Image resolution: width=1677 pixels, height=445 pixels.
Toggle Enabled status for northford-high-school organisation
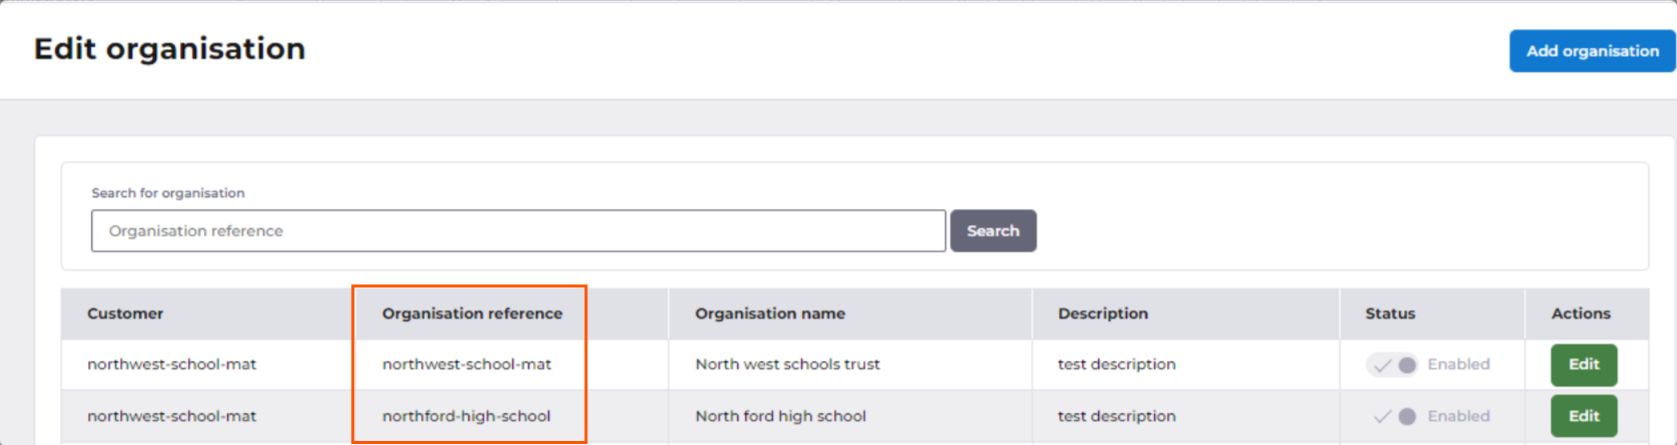pos(1393,416)
